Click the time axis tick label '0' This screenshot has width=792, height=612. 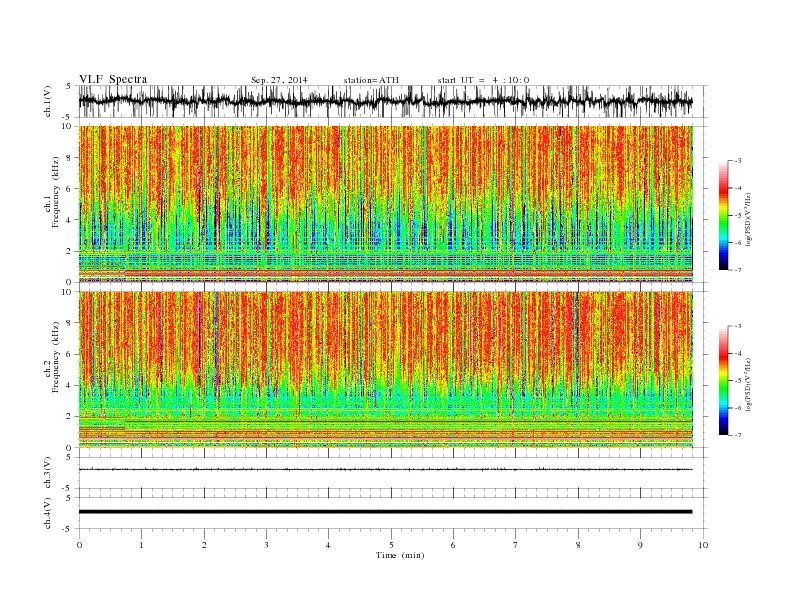pos(79,545)
